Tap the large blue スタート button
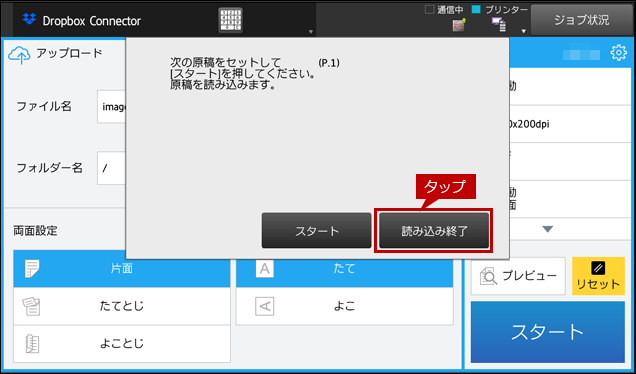Viewport: 636px width, 374px height. pyautogui.click(x=548, y=332)
